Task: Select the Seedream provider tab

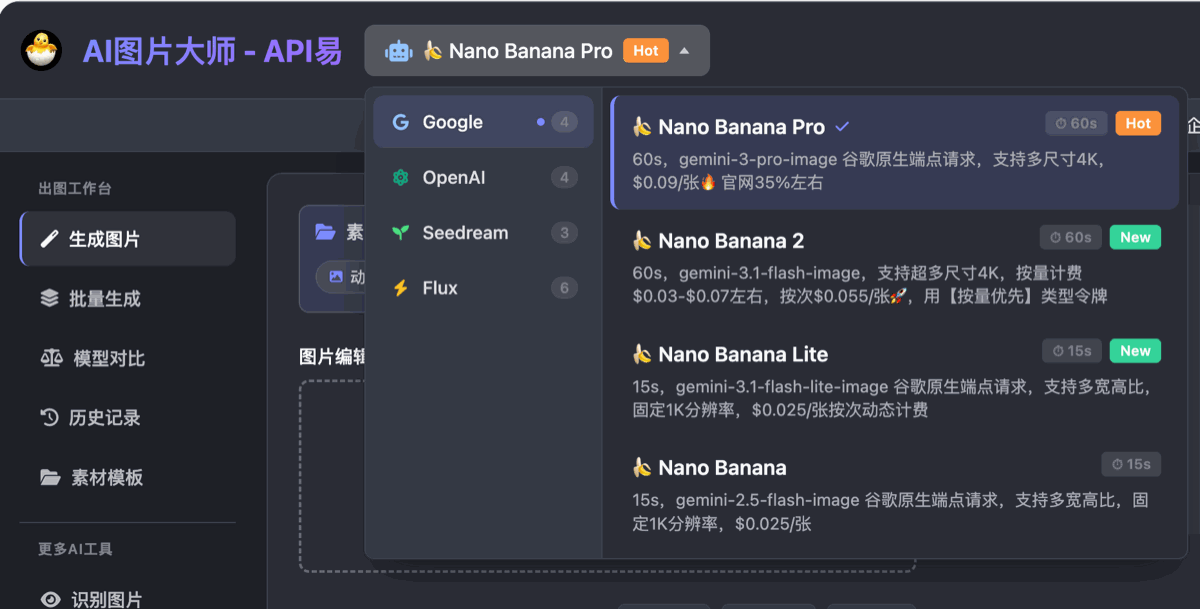Action: [x=483, y=233]
